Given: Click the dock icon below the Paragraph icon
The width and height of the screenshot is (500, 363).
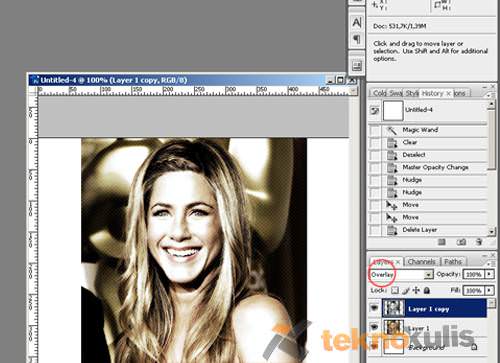Looking at the screenshot, I should pyautogui.click(x=357, y=66).
